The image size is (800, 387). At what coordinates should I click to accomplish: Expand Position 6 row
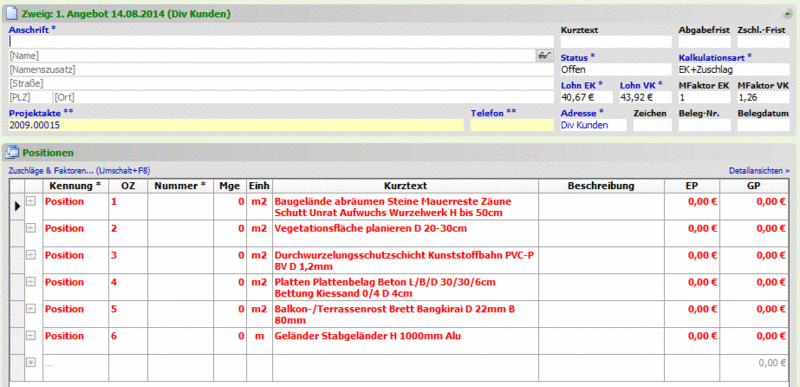point(31,336)
